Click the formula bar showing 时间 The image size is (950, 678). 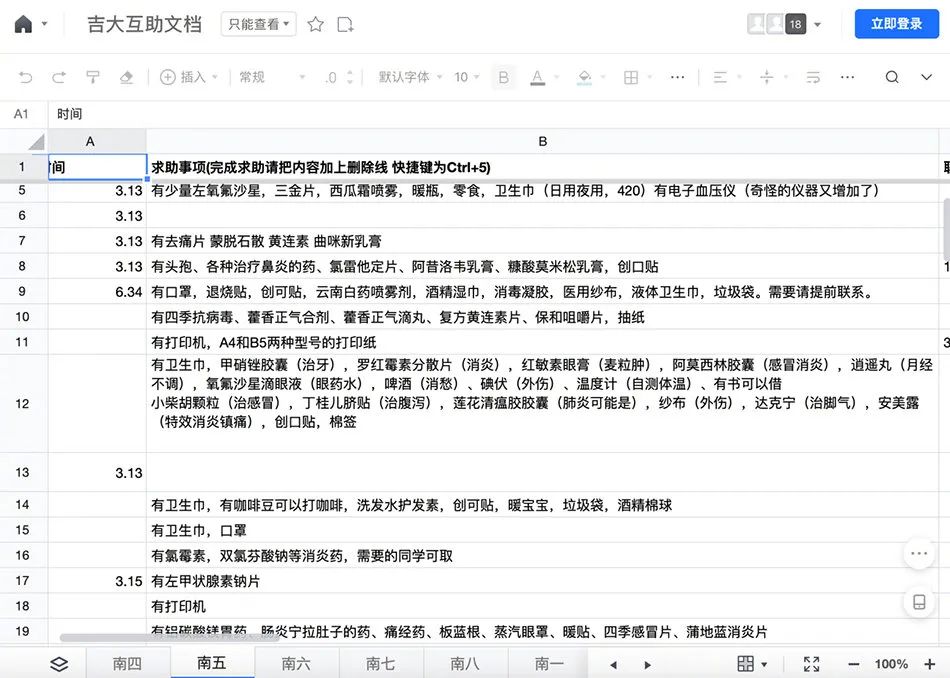[499, 114]
